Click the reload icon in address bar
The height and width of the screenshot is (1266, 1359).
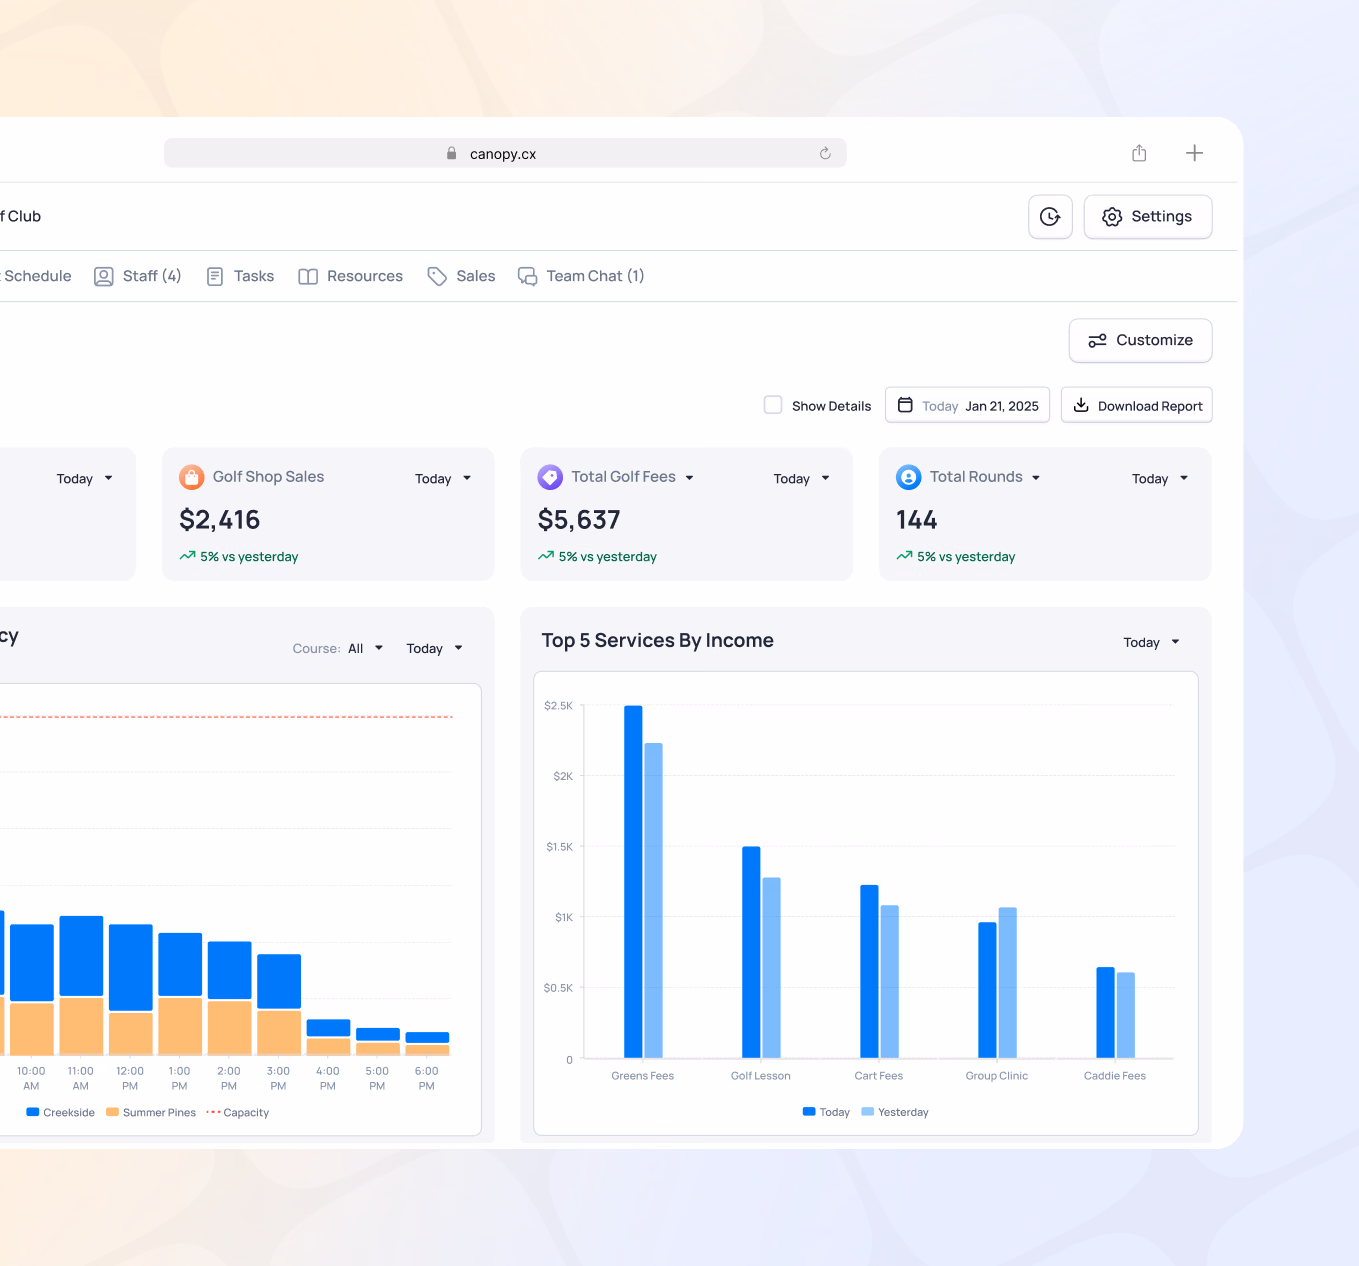click(x=825, y=153)
